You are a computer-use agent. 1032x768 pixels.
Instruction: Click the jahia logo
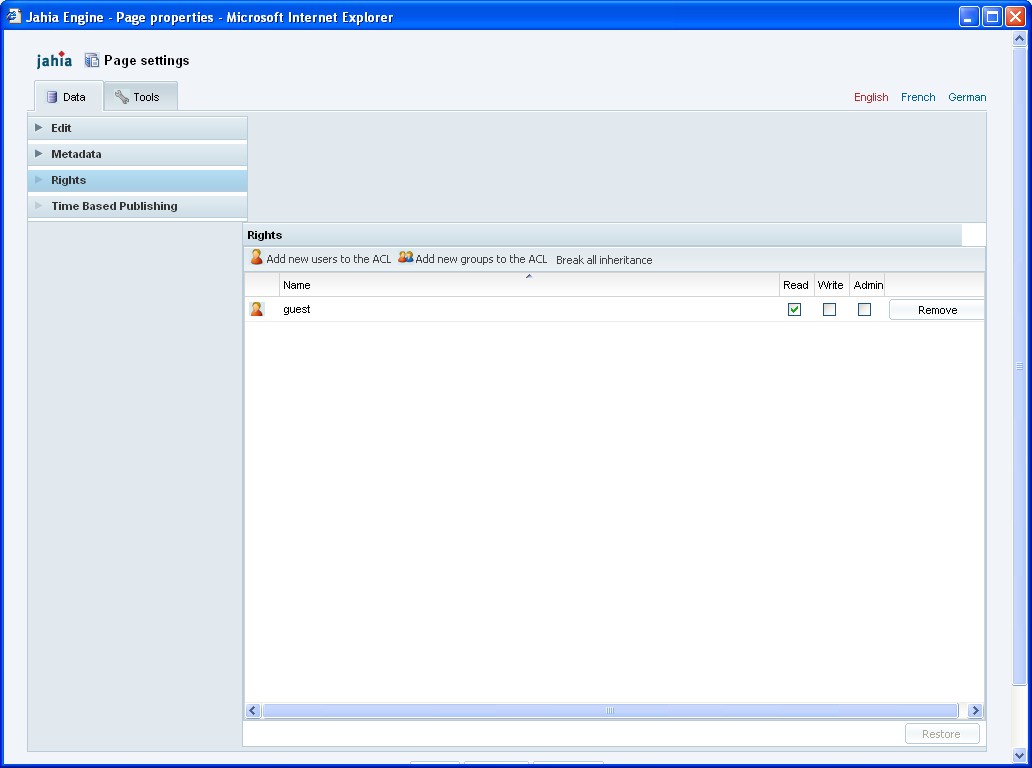54,60
